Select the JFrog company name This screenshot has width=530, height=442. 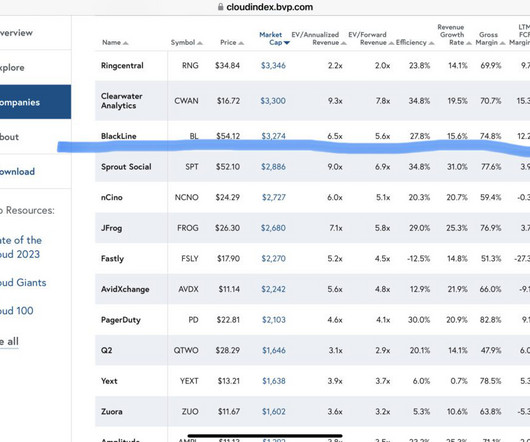[x=111, y=228]
